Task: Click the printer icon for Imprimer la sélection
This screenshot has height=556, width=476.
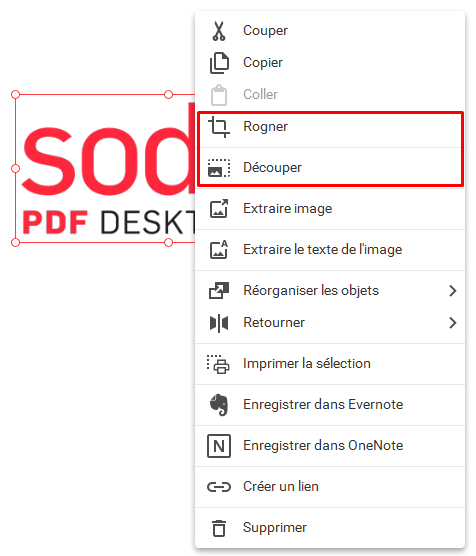Action: 218,364
